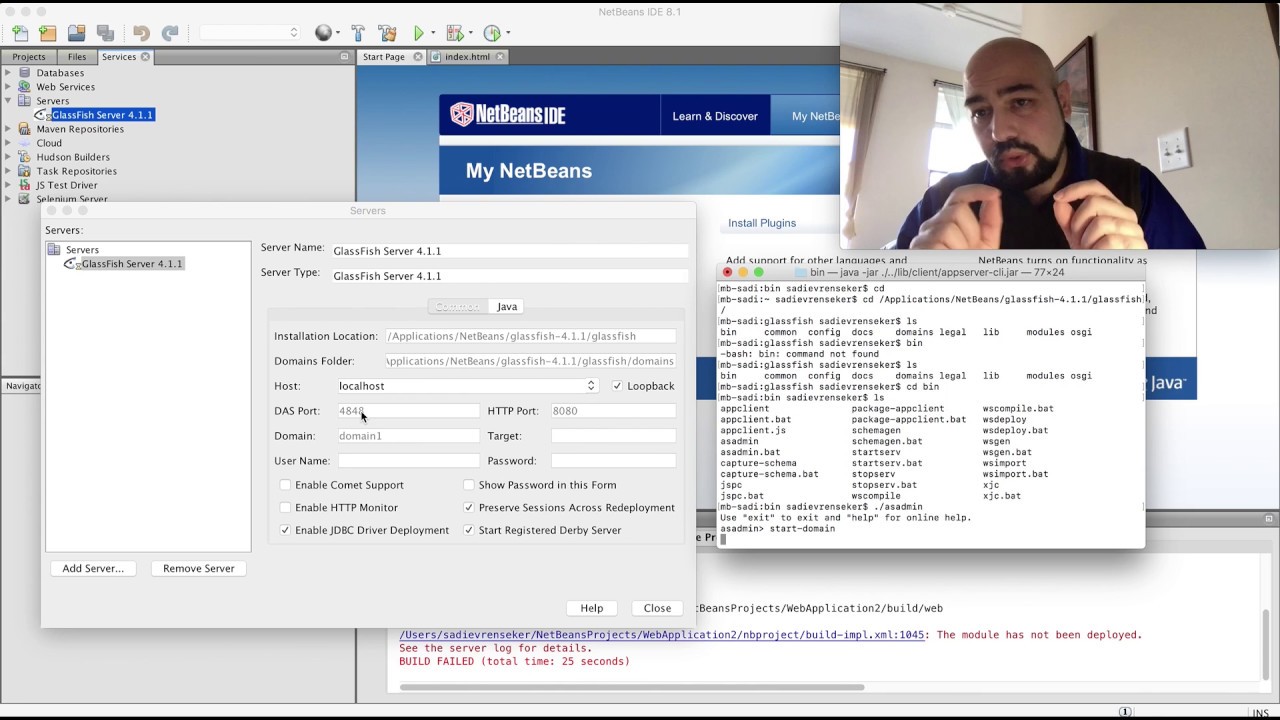1280x720 pixels.
Task: Click the User Name input field
Action: tap(409, 461)
